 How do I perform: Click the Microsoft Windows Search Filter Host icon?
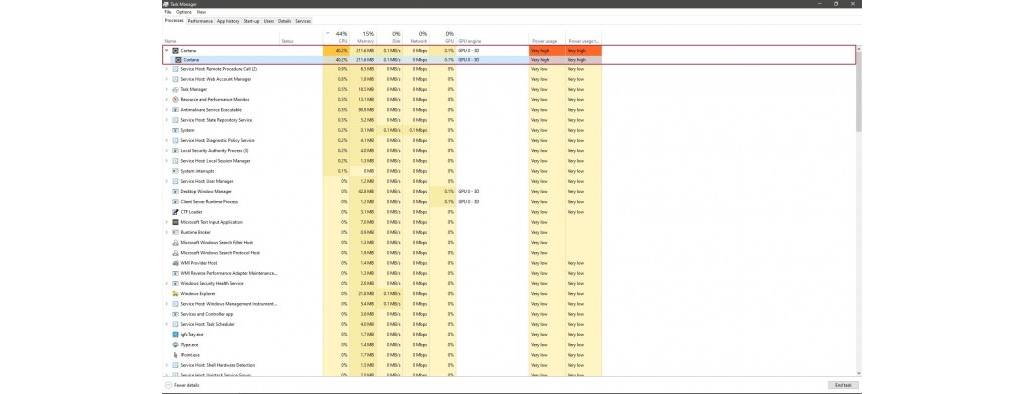pyautogui.click(x=175, y=242)
